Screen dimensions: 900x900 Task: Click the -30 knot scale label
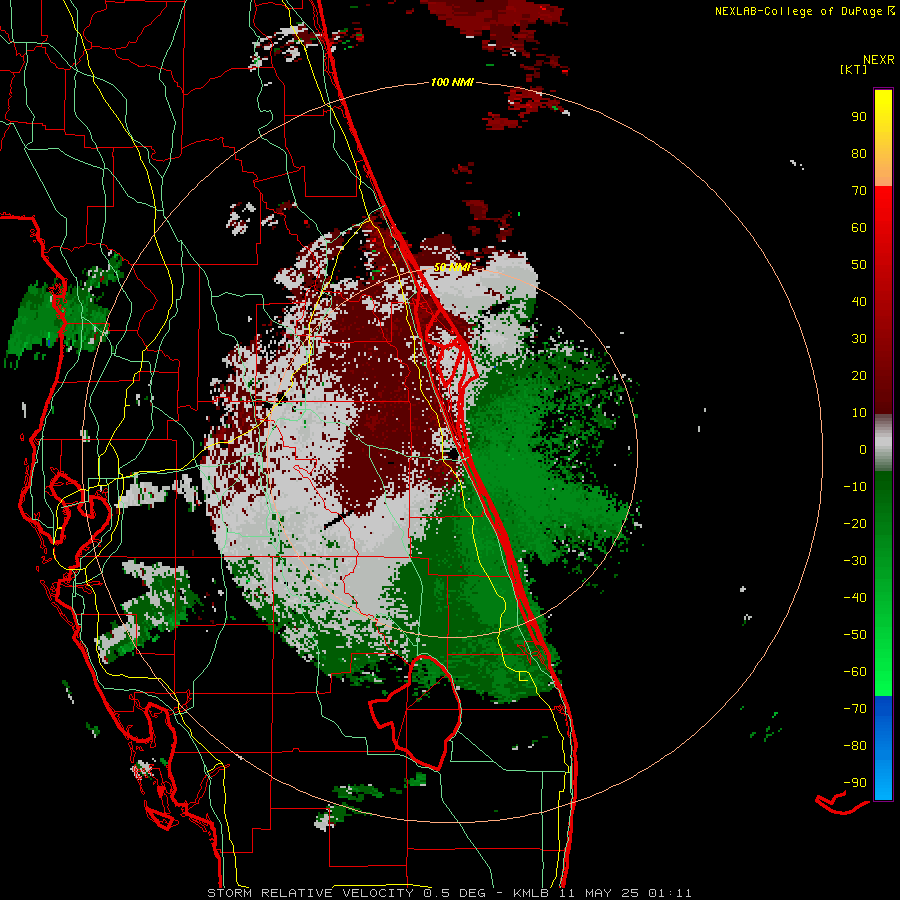[855, 561]
